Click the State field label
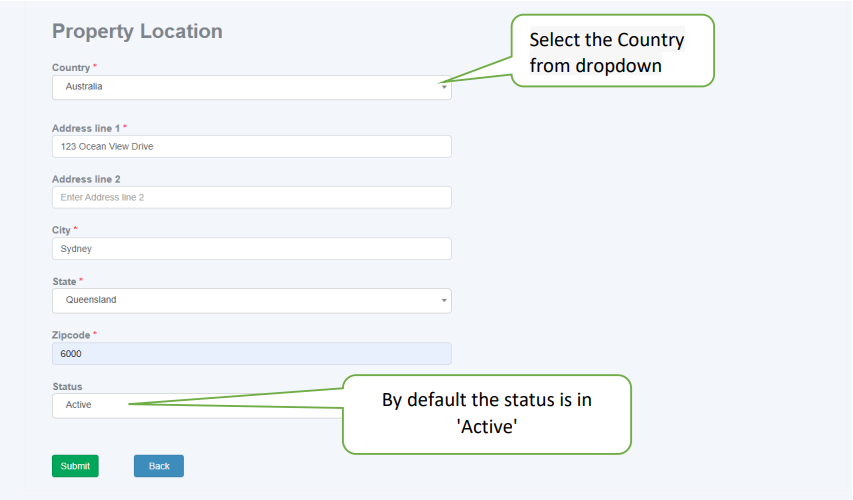Image resolution: width=853 pixels, height=500 pixels. pyautogui.click(x=64, y=281)
